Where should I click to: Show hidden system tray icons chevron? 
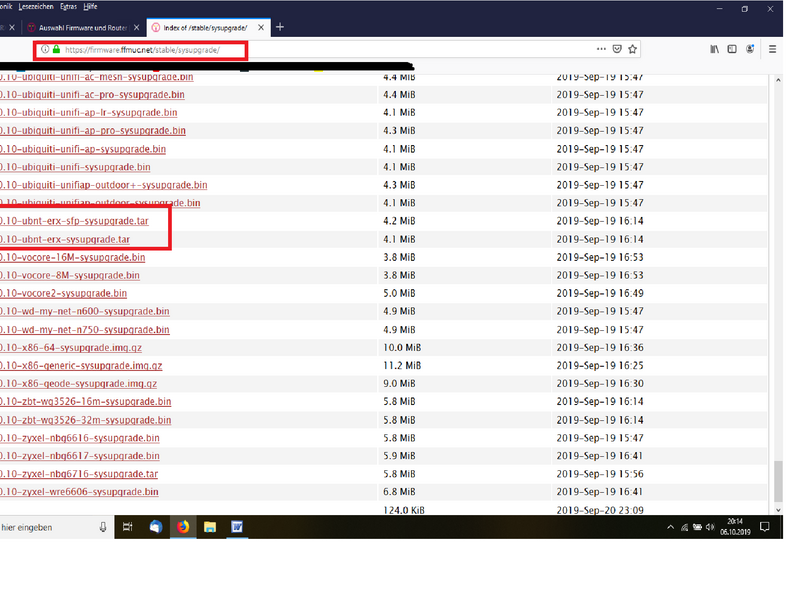pyautogui.click(x=670, y=527)
